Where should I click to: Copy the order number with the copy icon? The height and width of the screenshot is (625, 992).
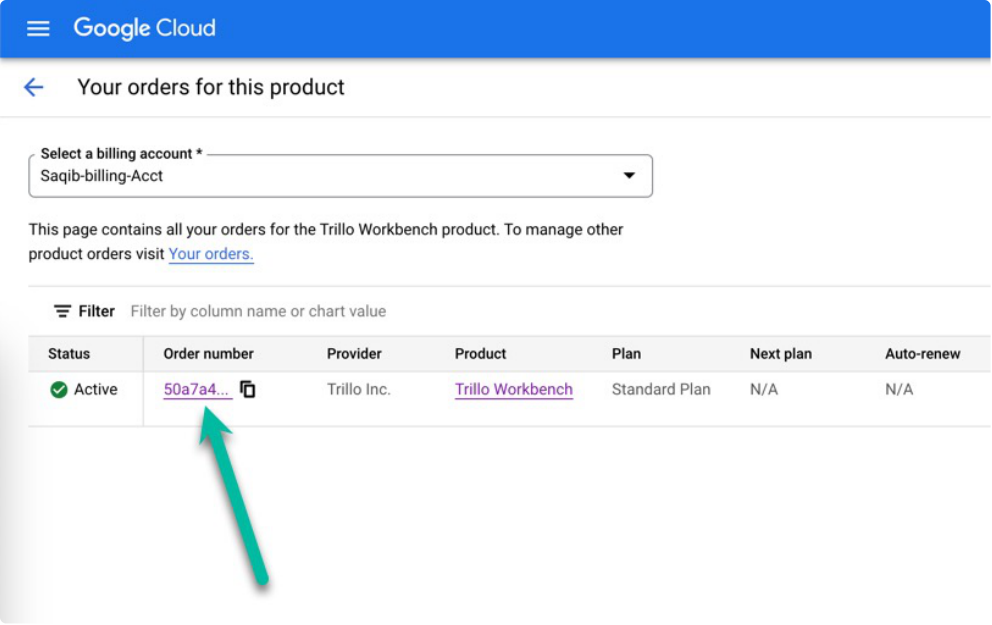point(248,390)
